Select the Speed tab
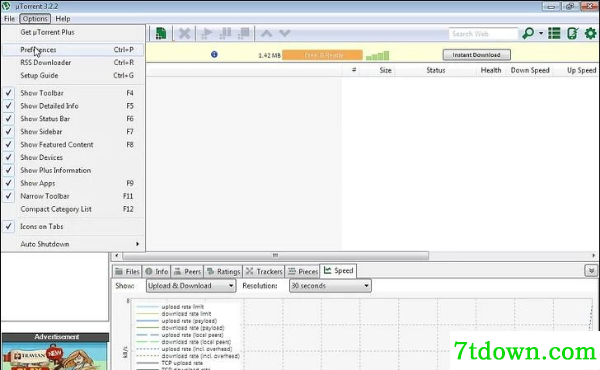The width and height of the screenshot is (600, 370). 338,271
